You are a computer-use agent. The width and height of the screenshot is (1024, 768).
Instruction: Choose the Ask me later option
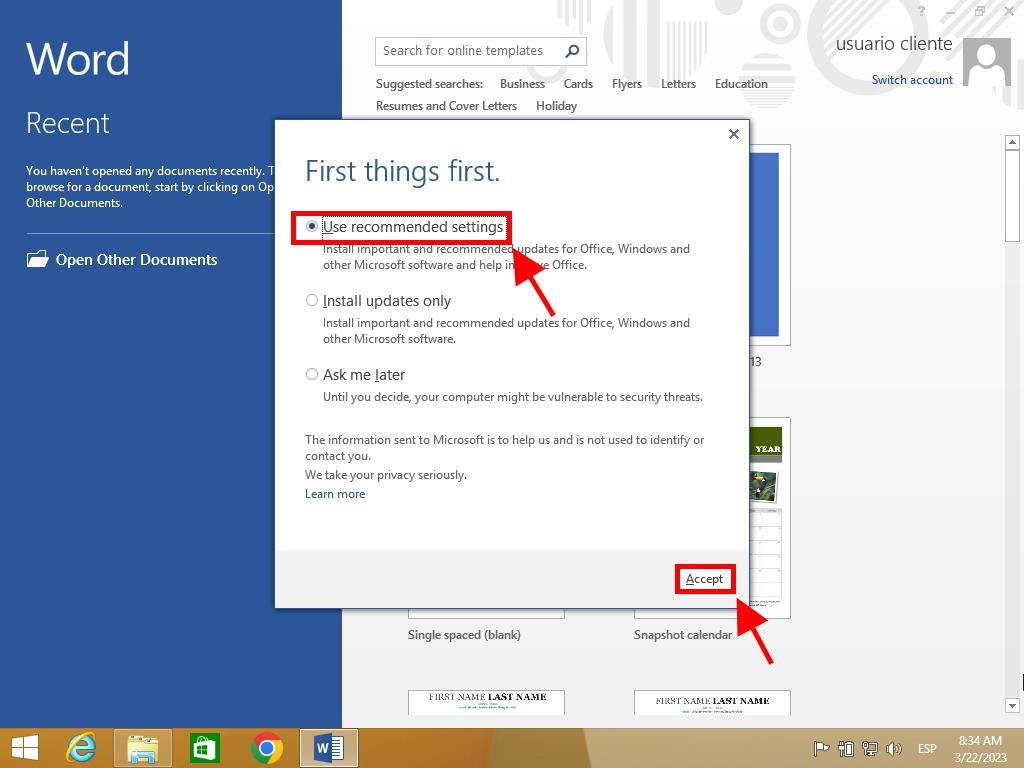tap(312, 375)
